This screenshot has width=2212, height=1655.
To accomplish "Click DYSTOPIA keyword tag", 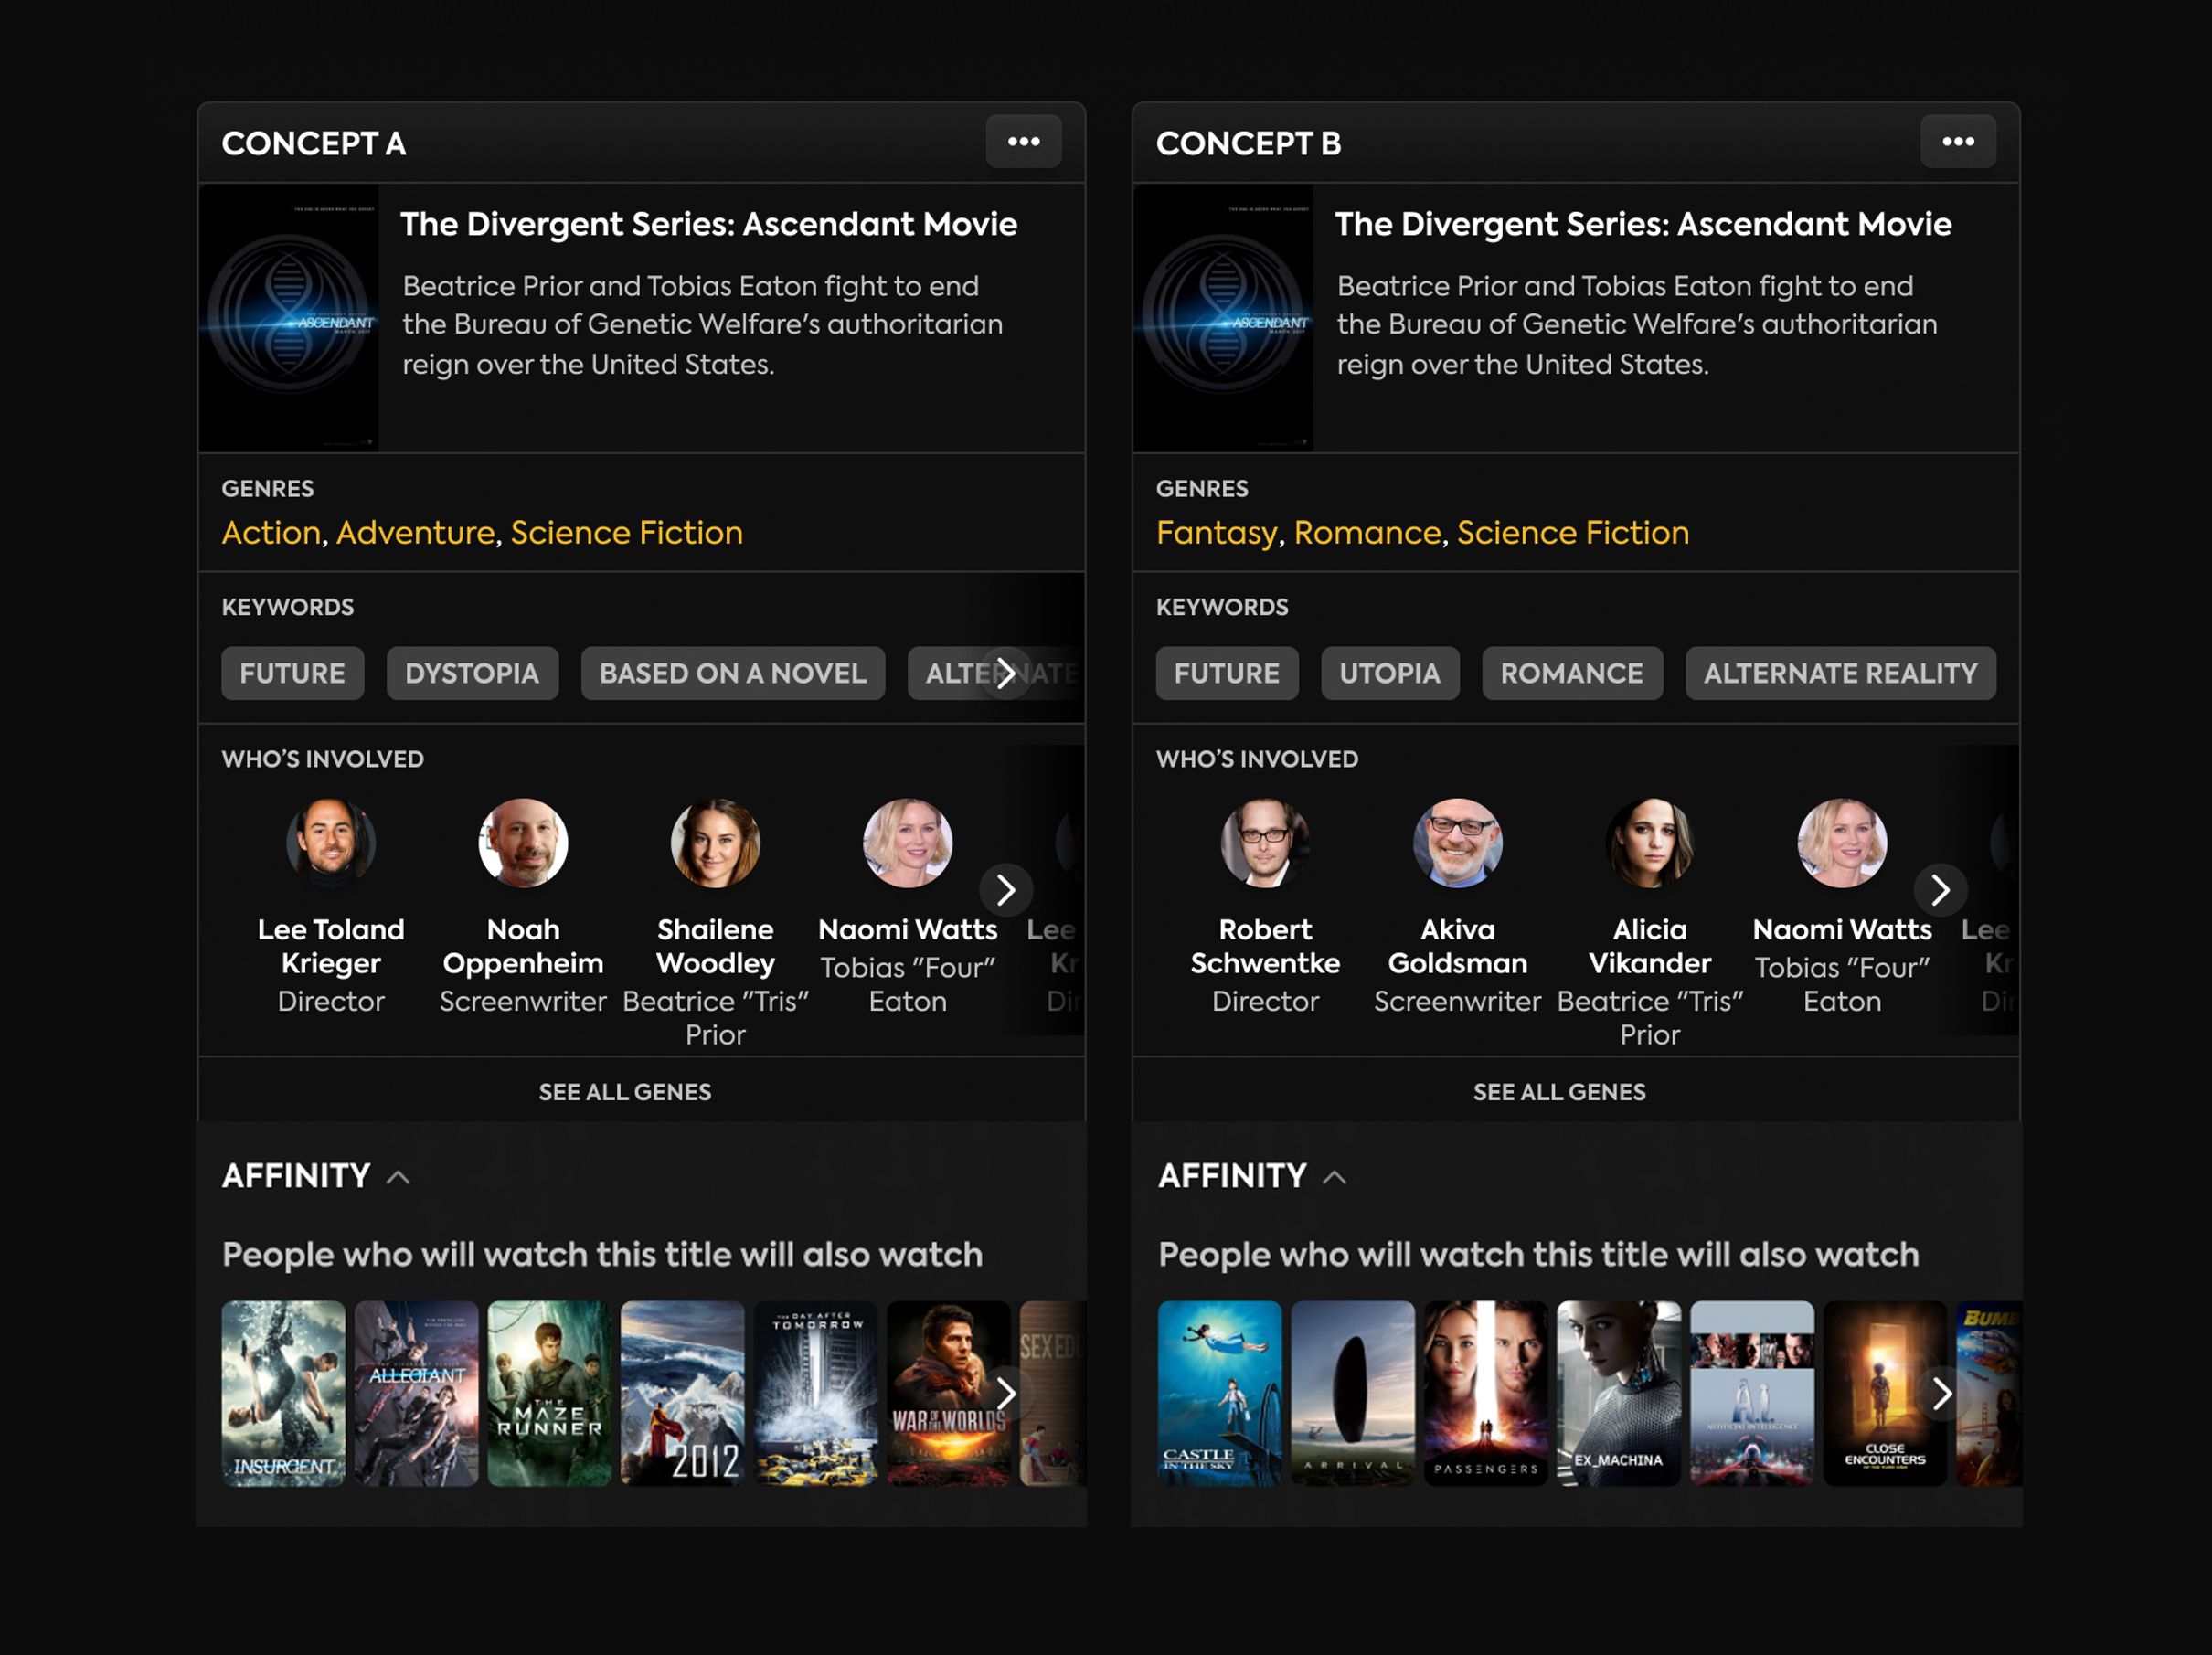I will click(x=472, y=673).
